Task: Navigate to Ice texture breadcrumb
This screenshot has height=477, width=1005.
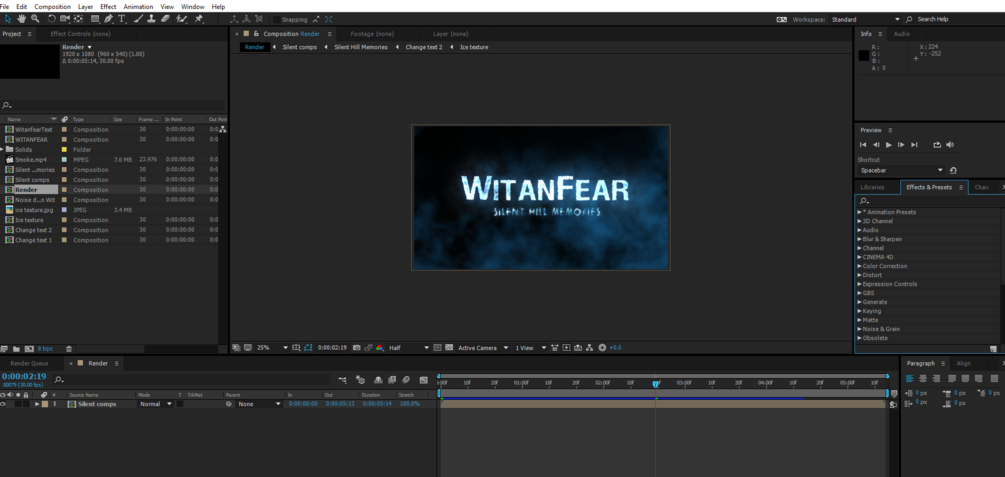Action: coord(474,47)
